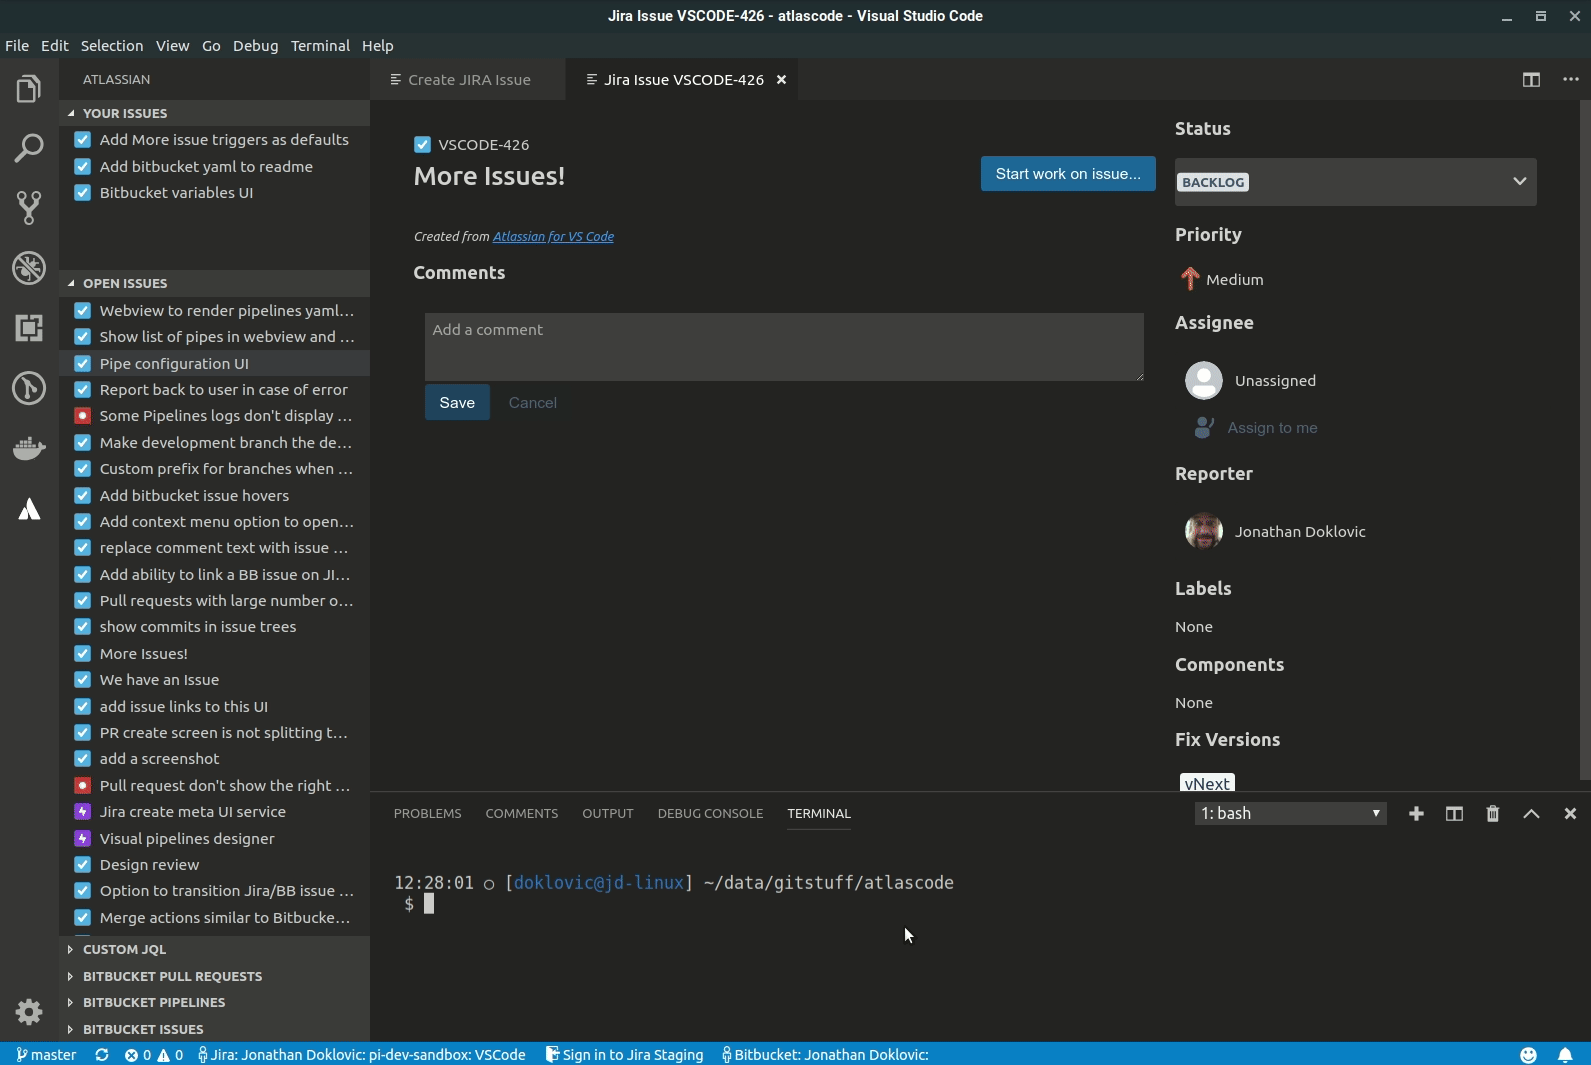The image size is (1591, 1065).
Task: Save the comment
Action: click(x=457, y=403)
